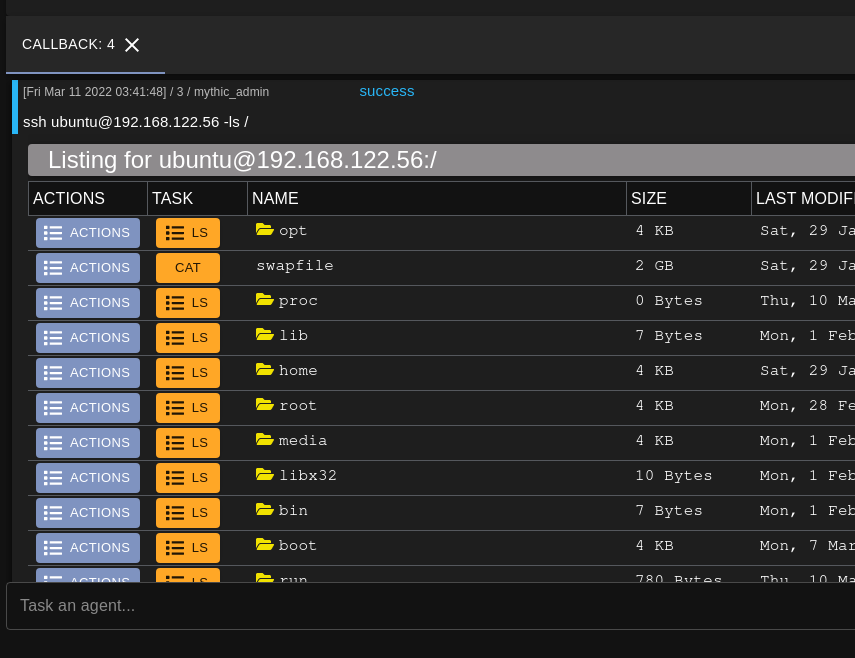855x658 pixels.
Task: Open the home folder icon
Action: [264, 370]
